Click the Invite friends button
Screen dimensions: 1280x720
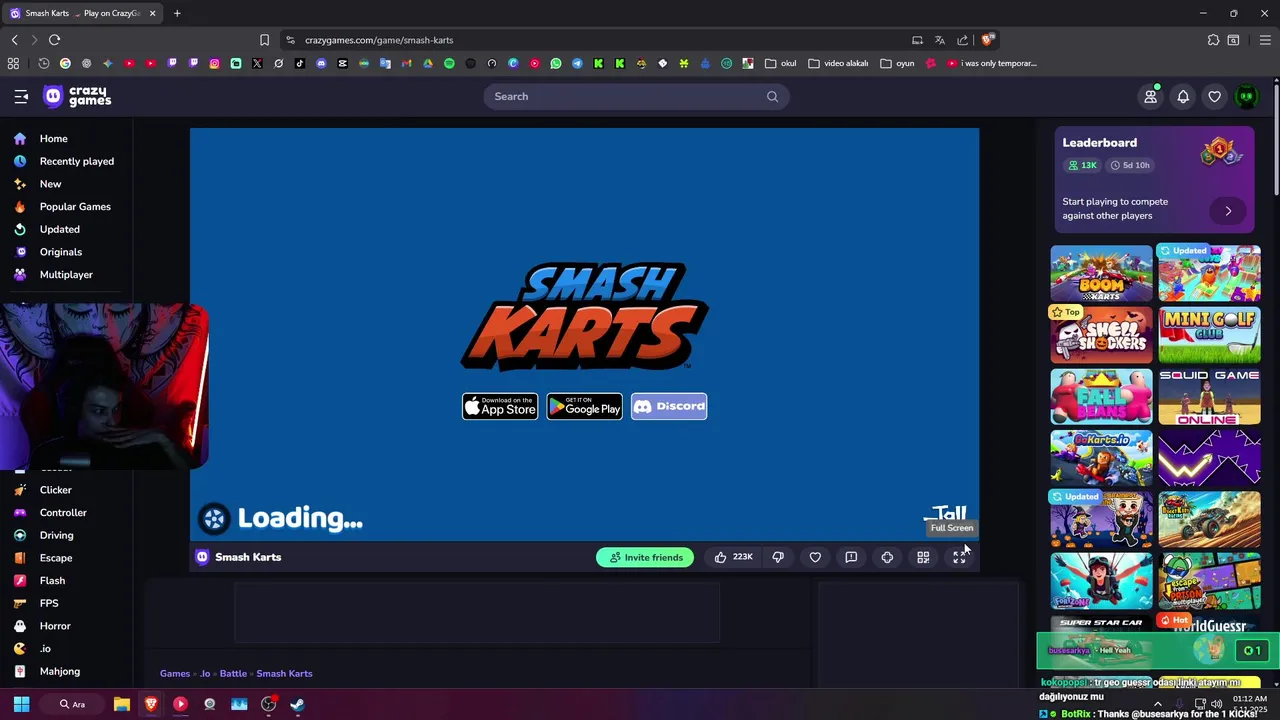(x=645, y=557)
